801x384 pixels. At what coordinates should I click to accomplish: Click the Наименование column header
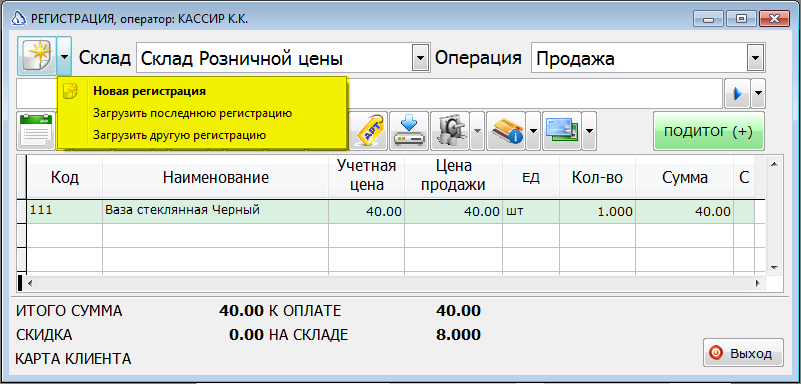coord(216,177)
